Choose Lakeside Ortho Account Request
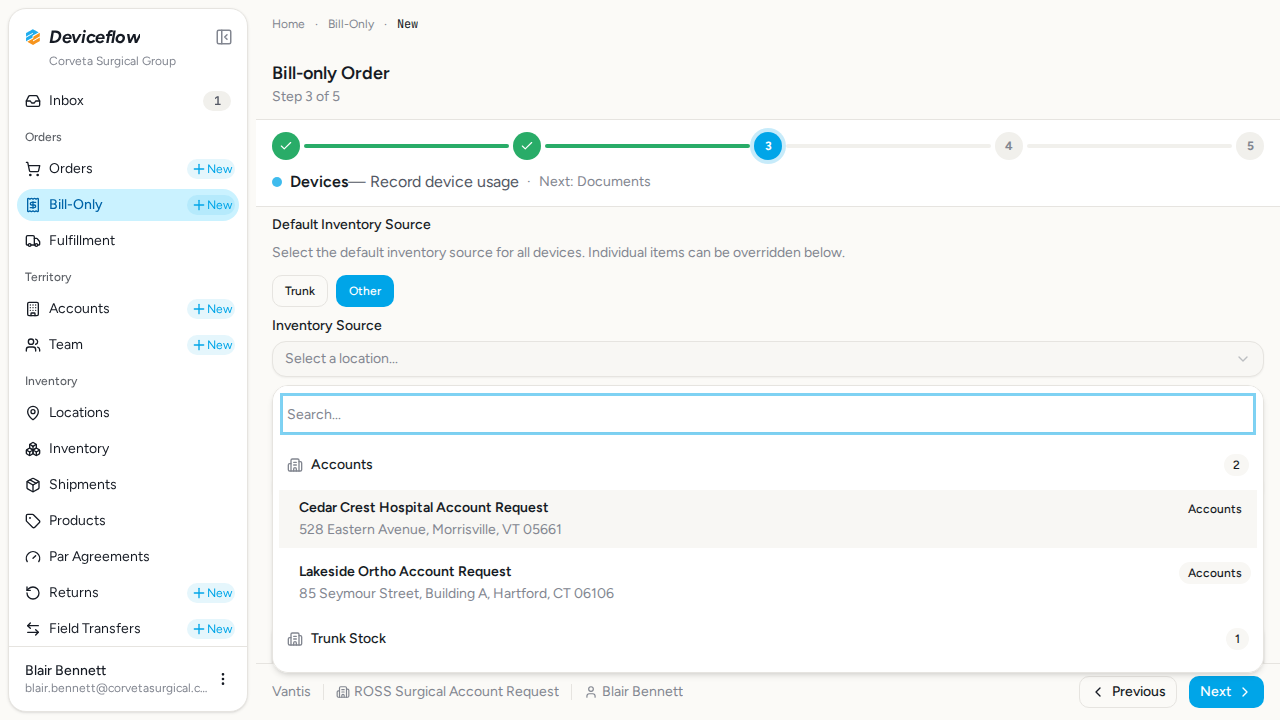1280x720 pixels. (x=768, y=583)
